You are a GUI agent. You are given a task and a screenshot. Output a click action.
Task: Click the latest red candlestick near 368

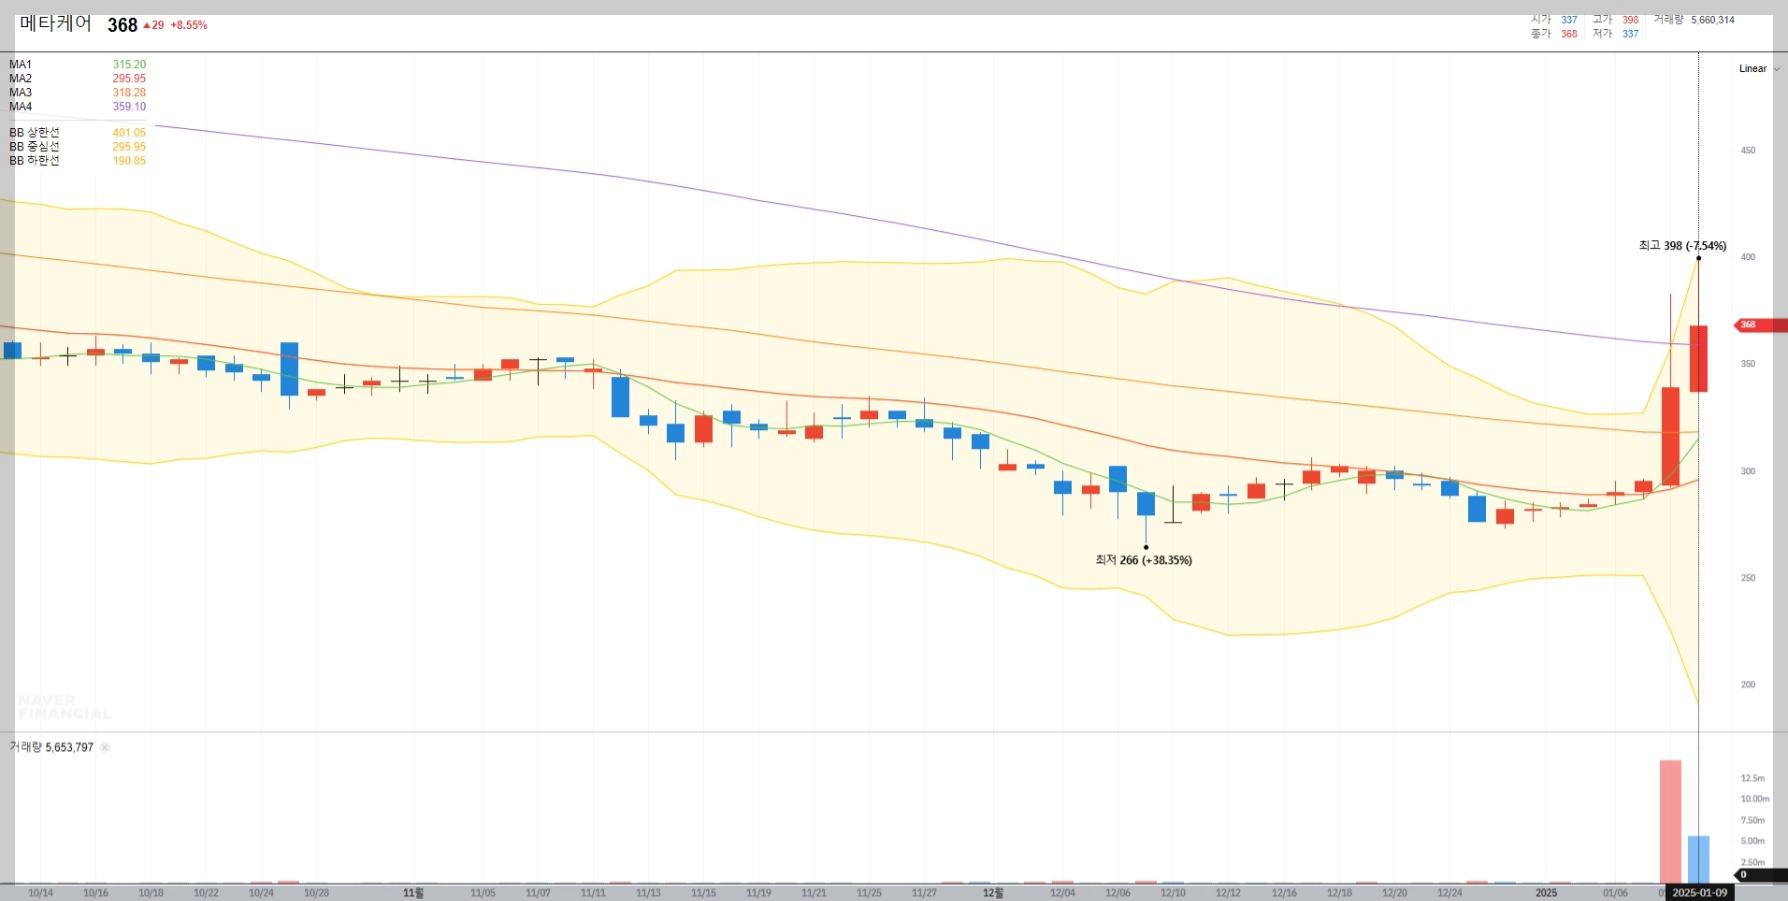1698,358
